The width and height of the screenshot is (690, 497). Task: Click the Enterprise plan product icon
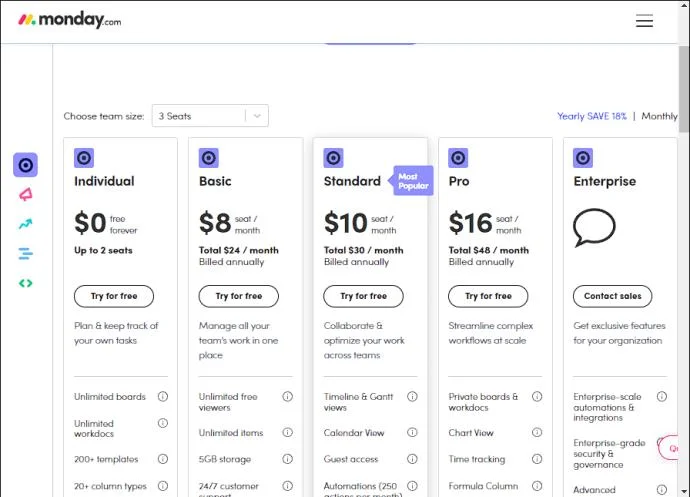coord(583,158)
